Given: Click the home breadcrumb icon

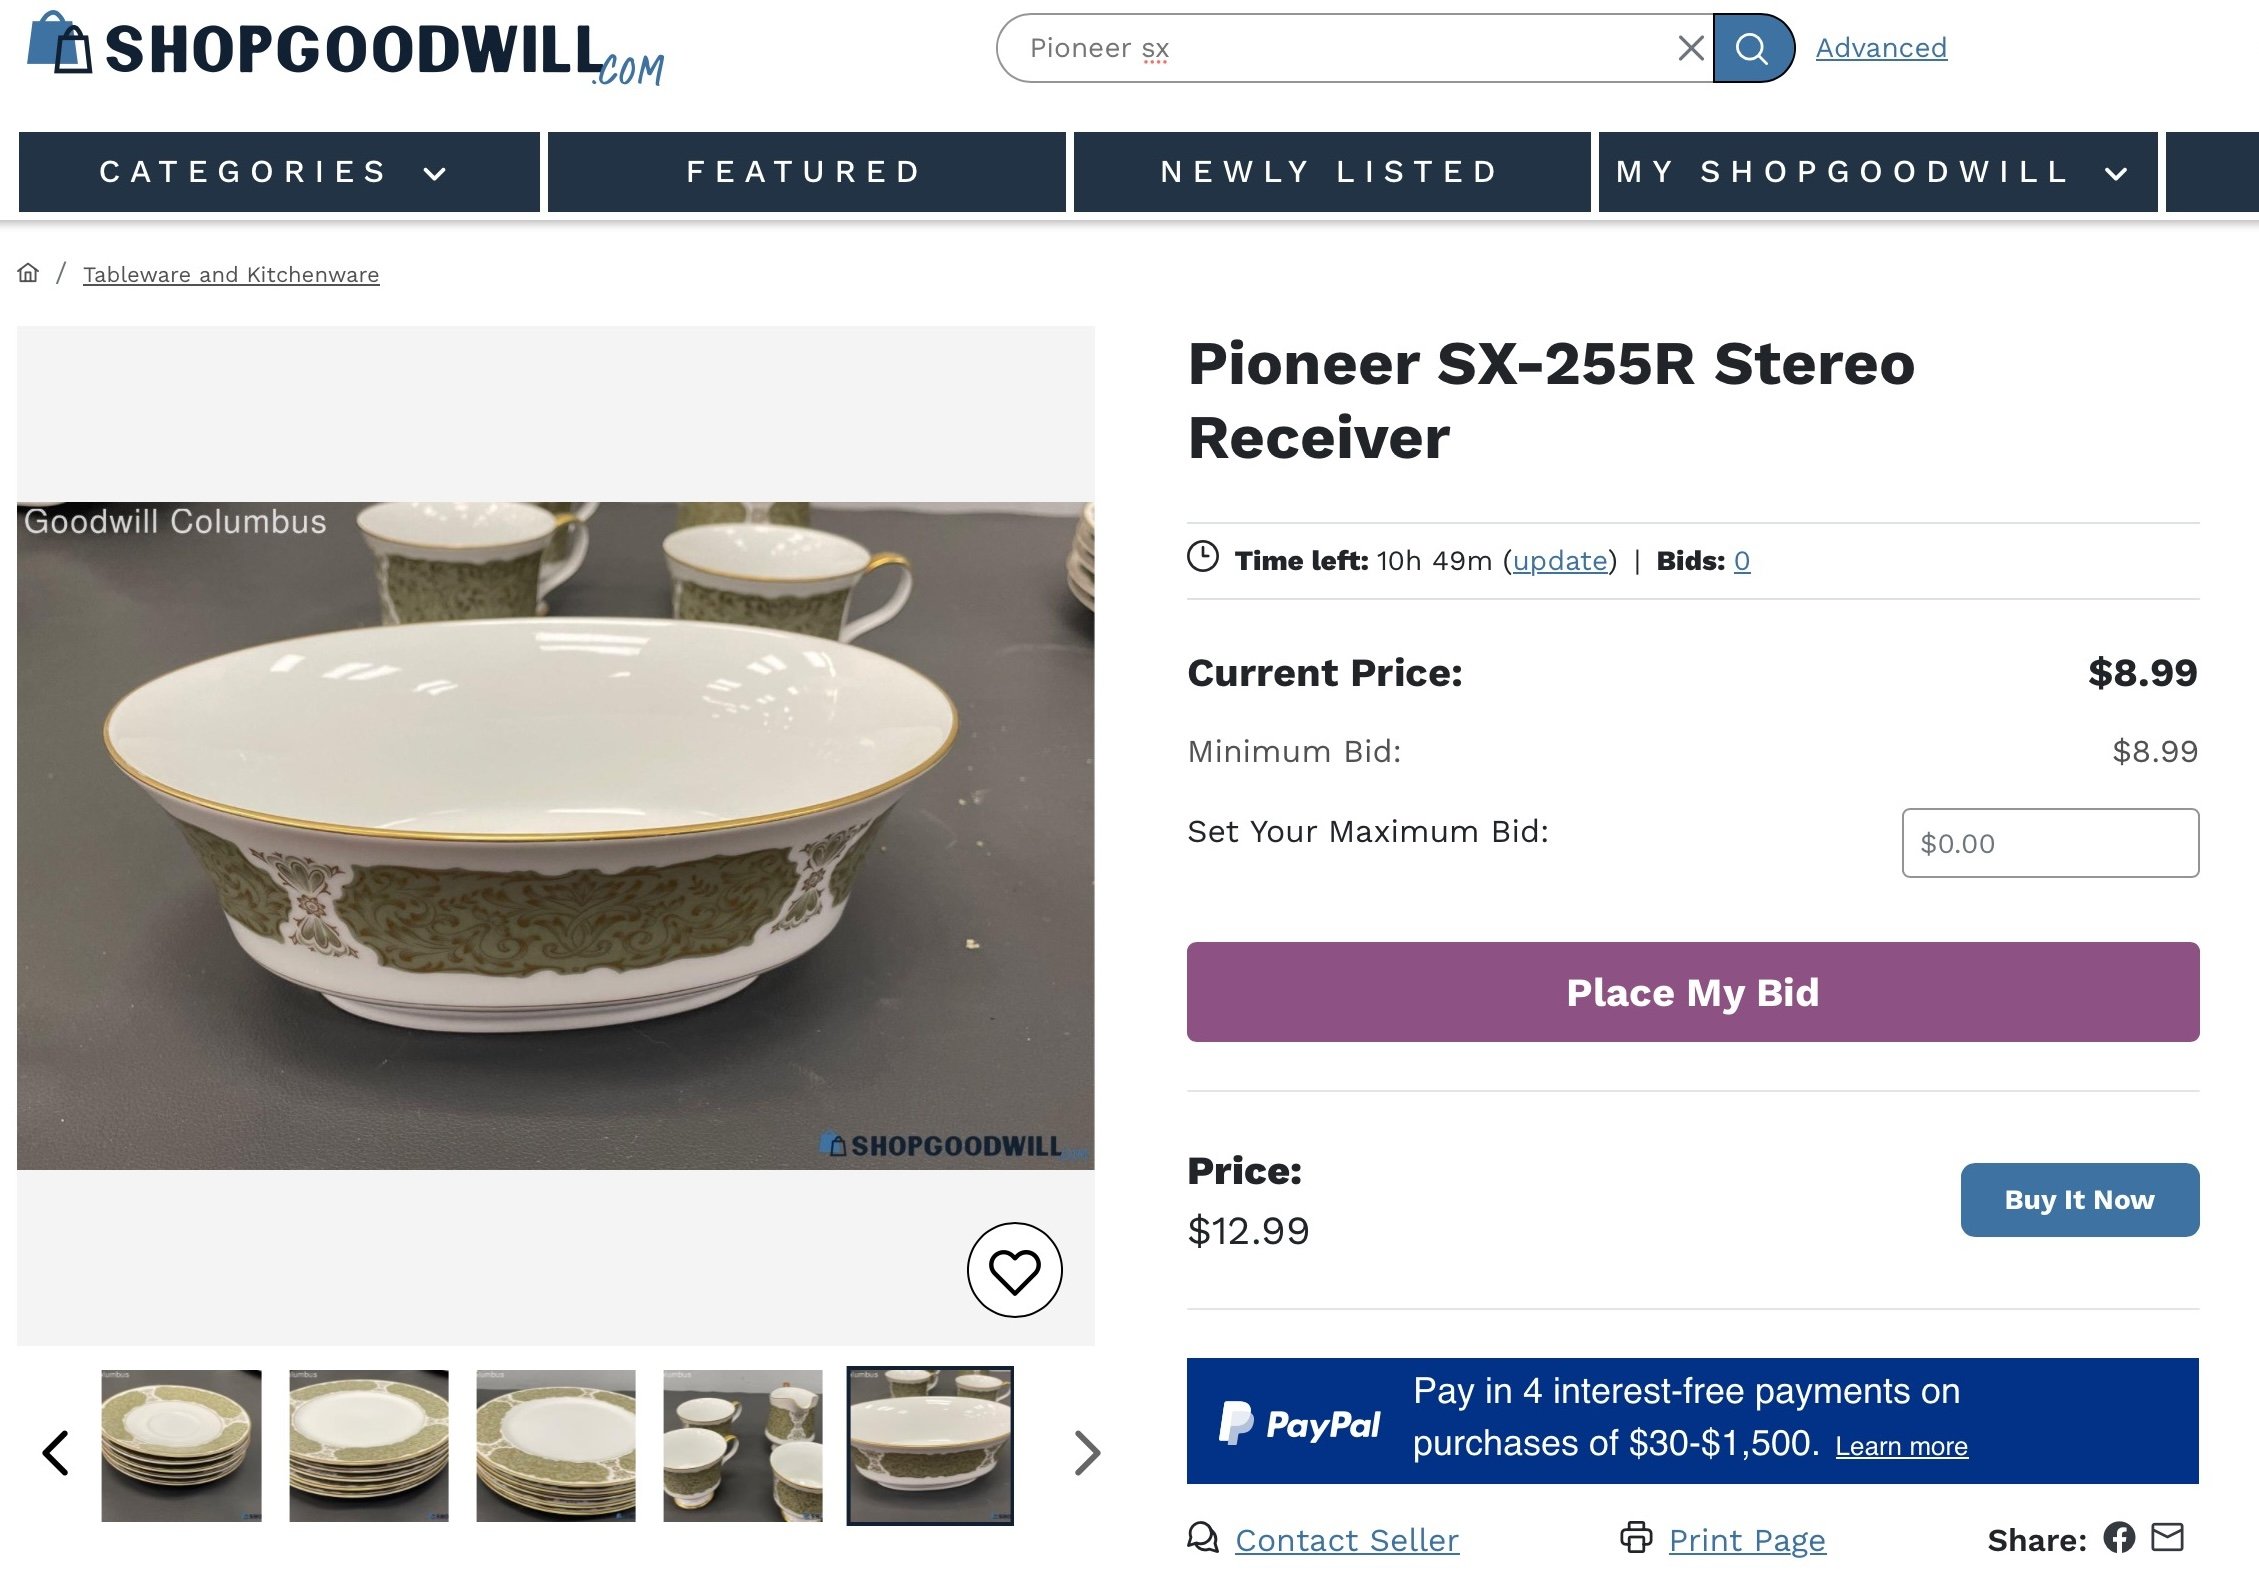Looking at the screenshot, I should [x=28, y=273].
